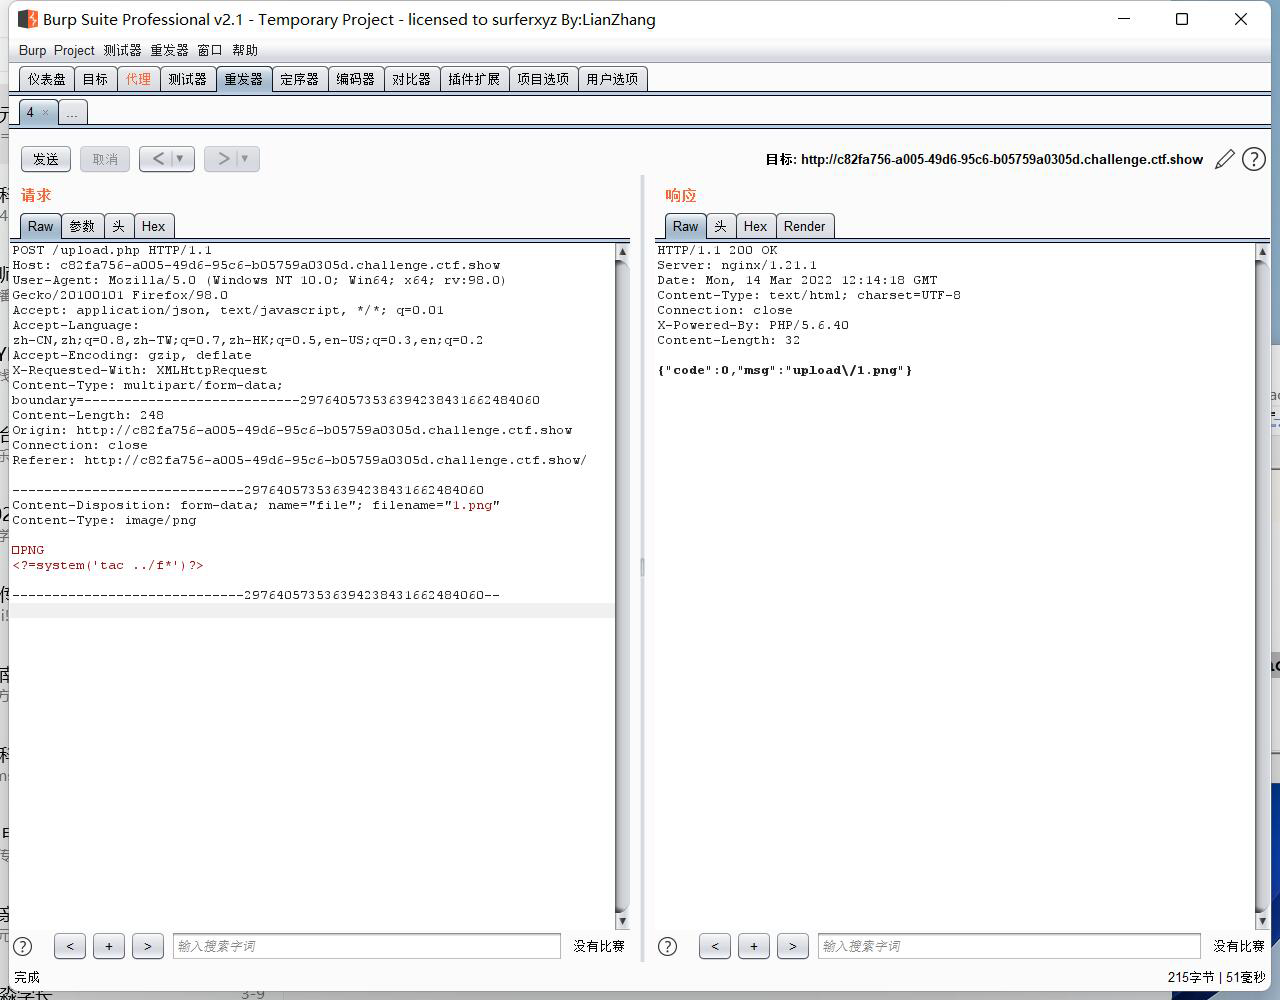Go to next request search match
This screenshot has width=1280, height=1000.
pyautogui.click(x=148, y=946)
